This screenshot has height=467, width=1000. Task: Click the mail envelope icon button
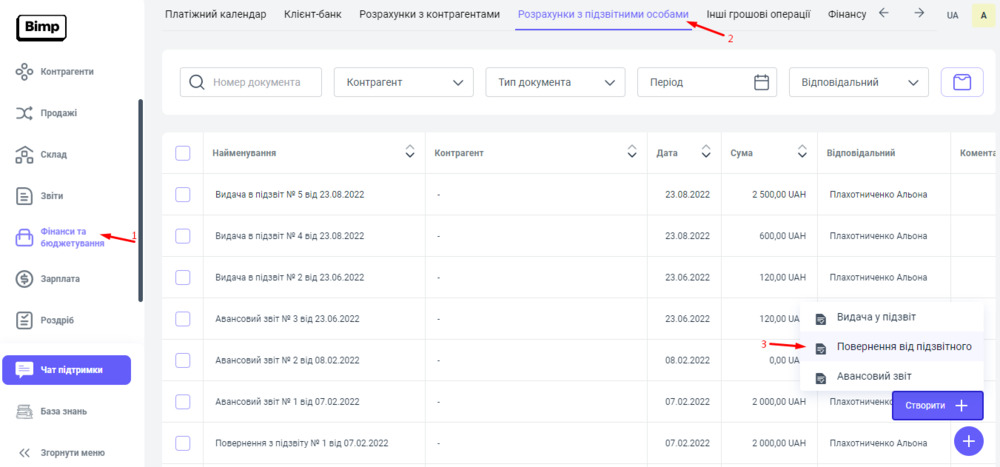tap(961, 82)
